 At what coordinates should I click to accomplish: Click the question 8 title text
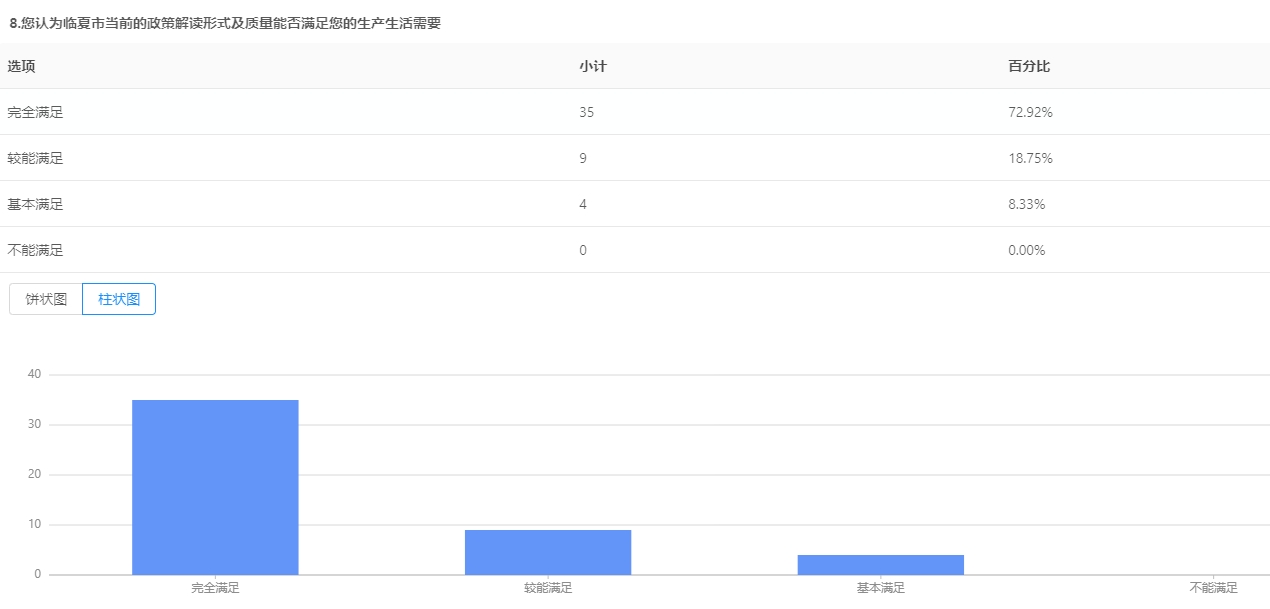coord(225,23)
